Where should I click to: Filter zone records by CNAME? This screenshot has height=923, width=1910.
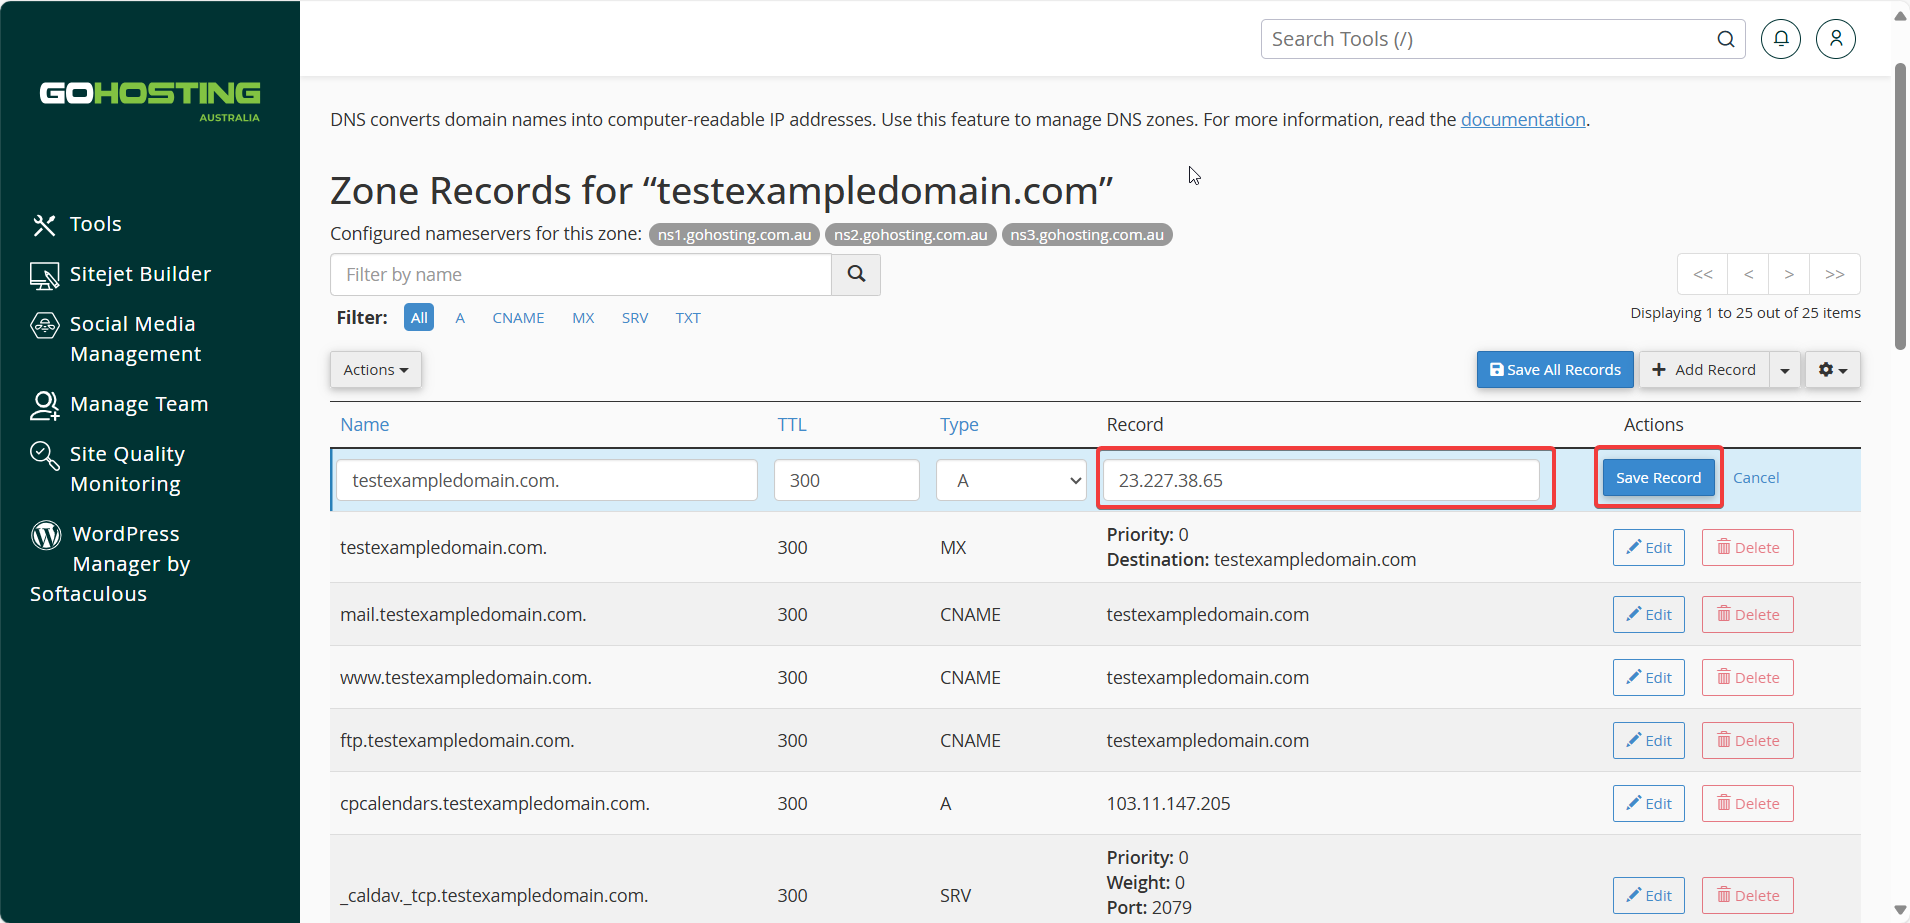(518, 318)
